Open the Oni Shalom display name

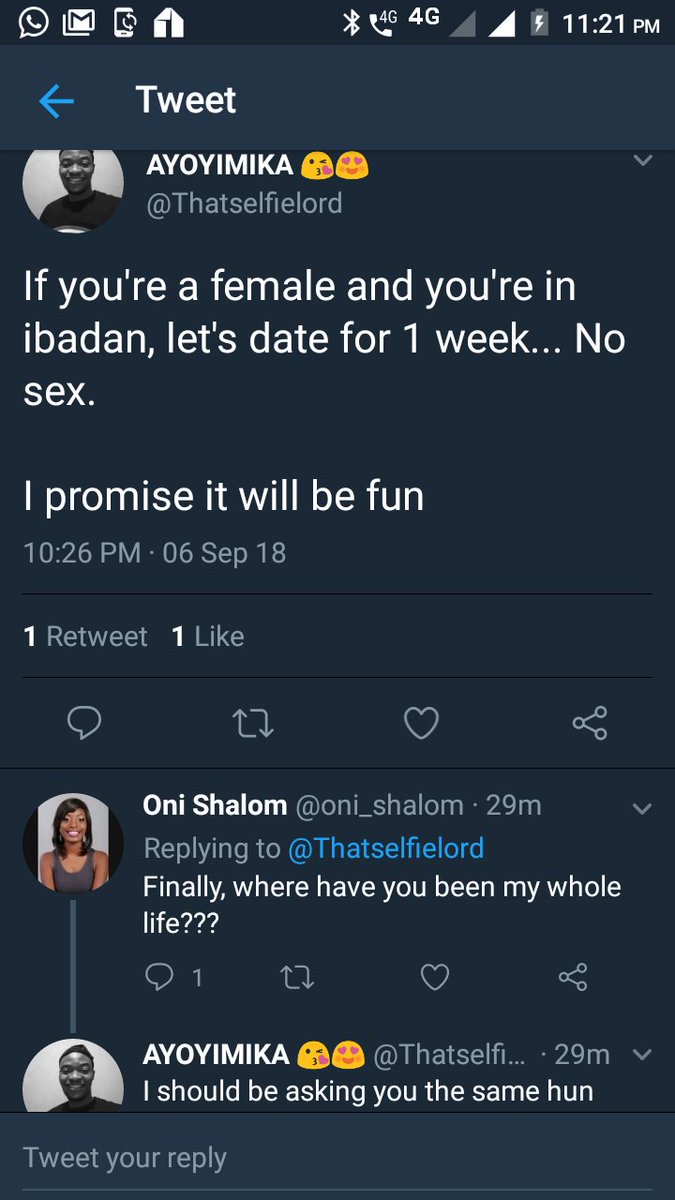(215, 805)
